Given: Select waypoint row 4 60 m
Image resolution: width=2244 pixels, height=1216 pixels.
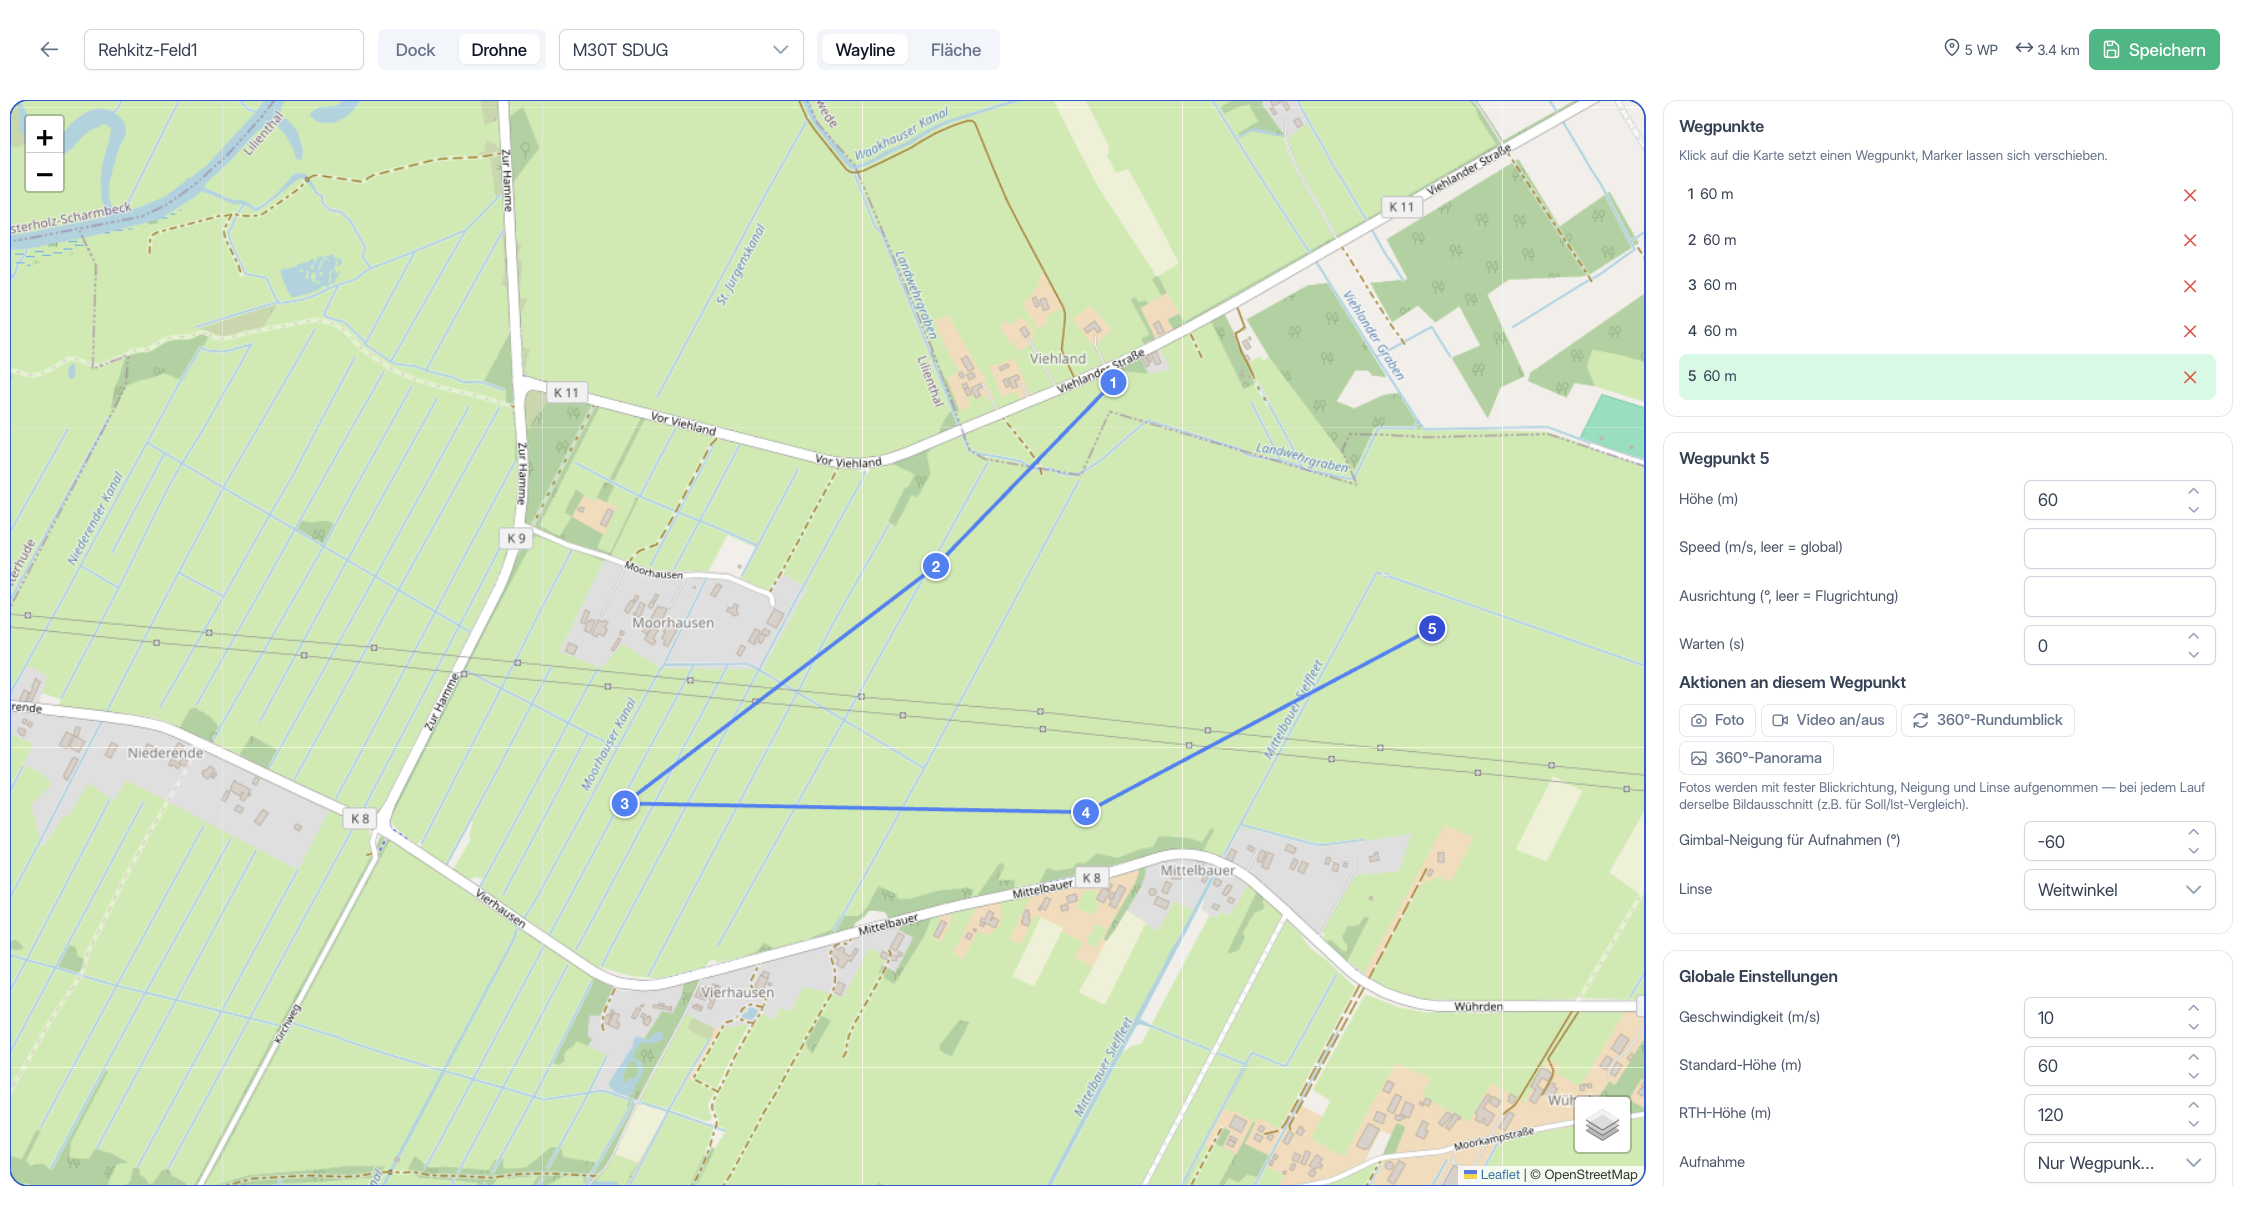Looking at the screenshot, I should click(x=1947, y=332).
